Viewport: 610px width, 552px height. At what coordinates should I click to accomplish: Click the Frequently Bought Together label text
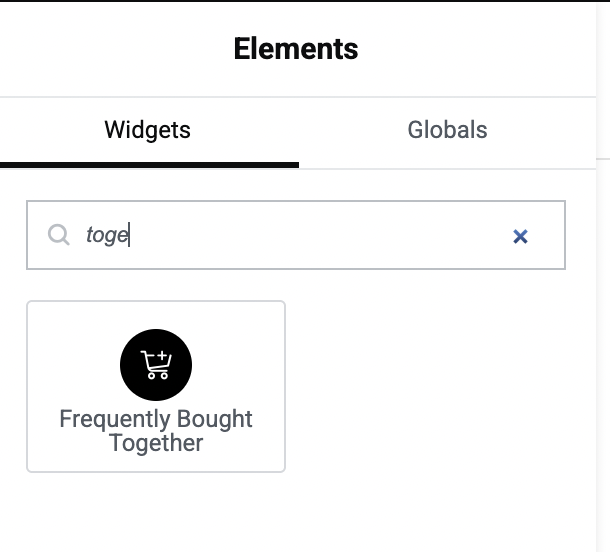156,431
